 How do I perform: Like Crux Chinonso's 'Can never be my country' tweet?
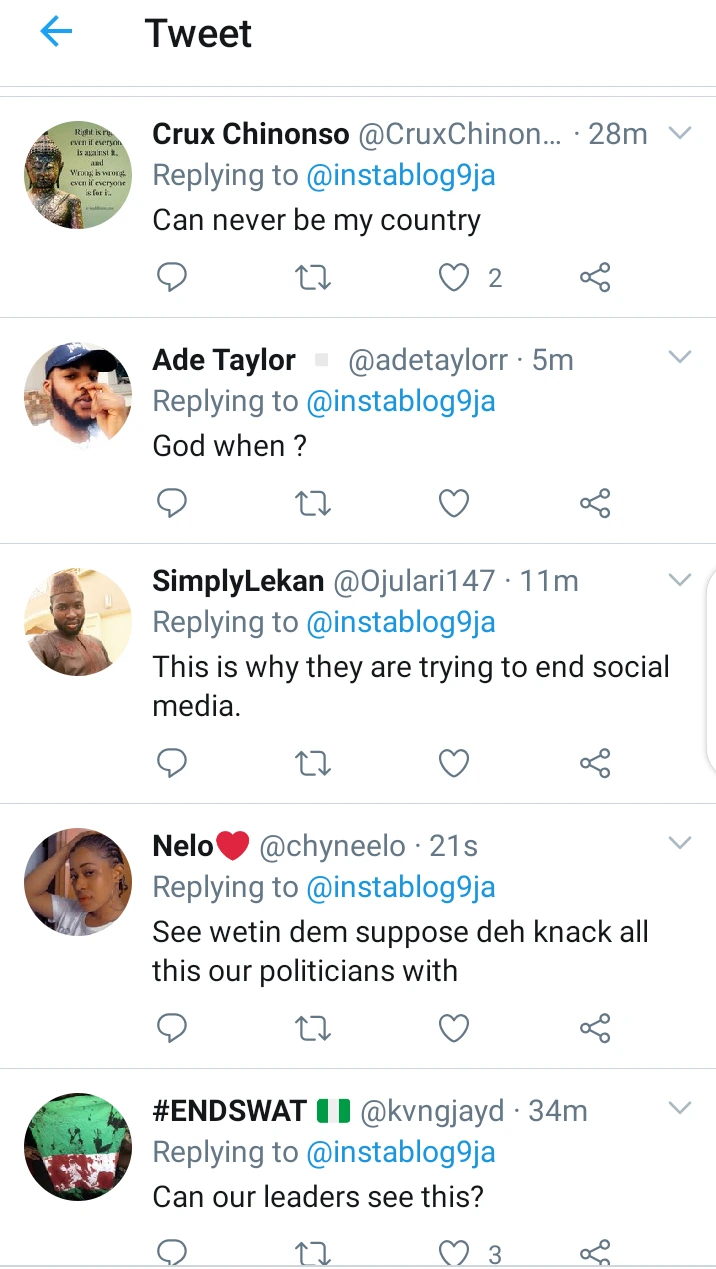point(455,277)
